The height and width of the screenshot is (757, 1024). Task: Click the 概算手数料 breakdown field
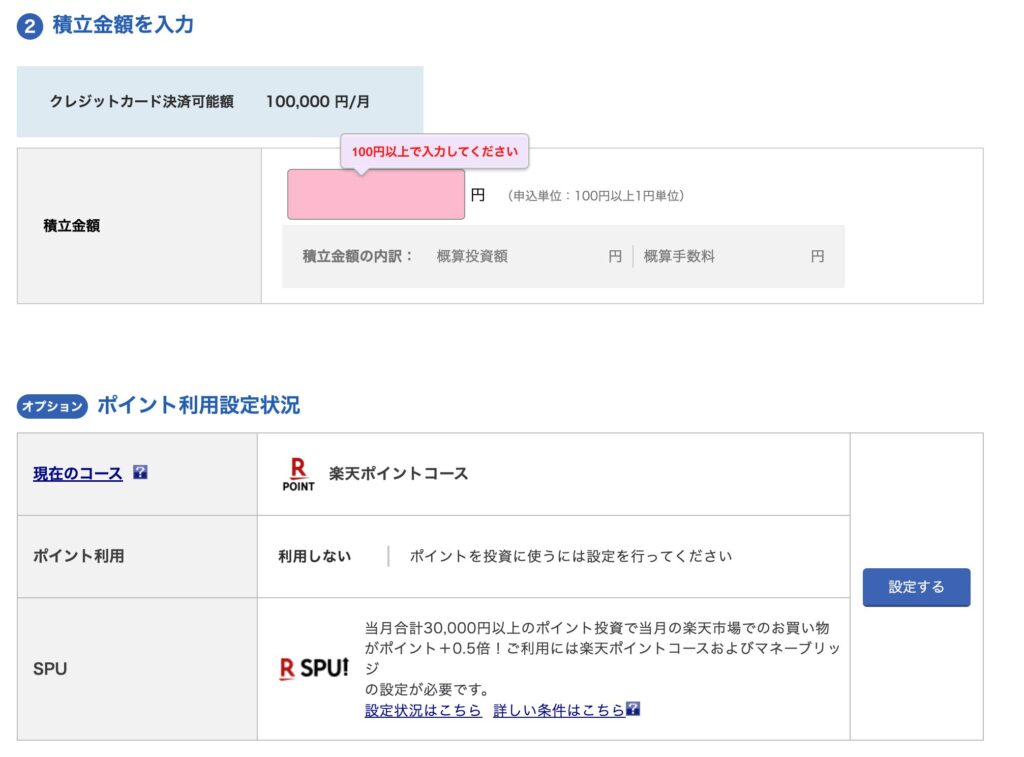(733, 256)
